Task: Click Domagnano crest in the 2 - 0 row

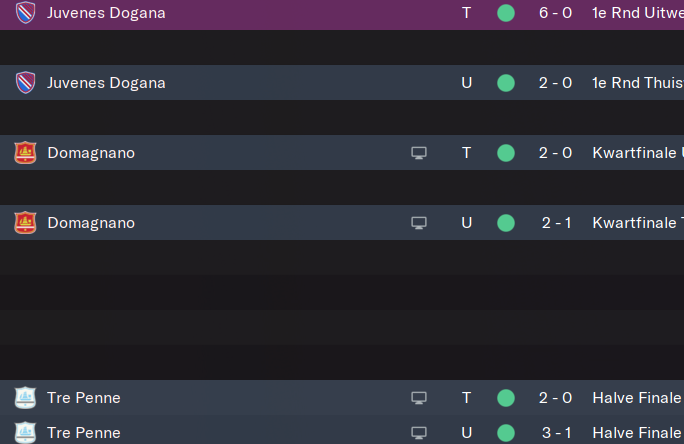Action: click(x=25, y=153)
